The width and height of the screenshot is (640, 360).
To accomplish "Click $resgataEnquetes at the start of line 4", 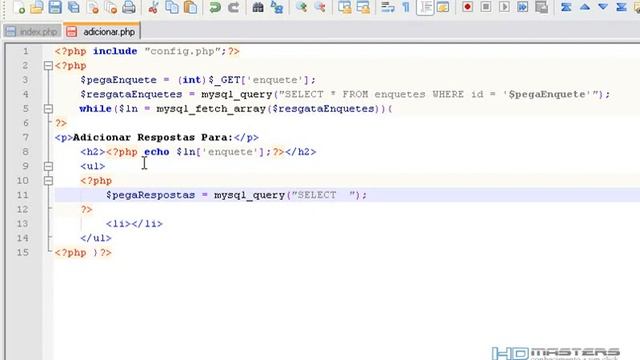I will [131, 94].
